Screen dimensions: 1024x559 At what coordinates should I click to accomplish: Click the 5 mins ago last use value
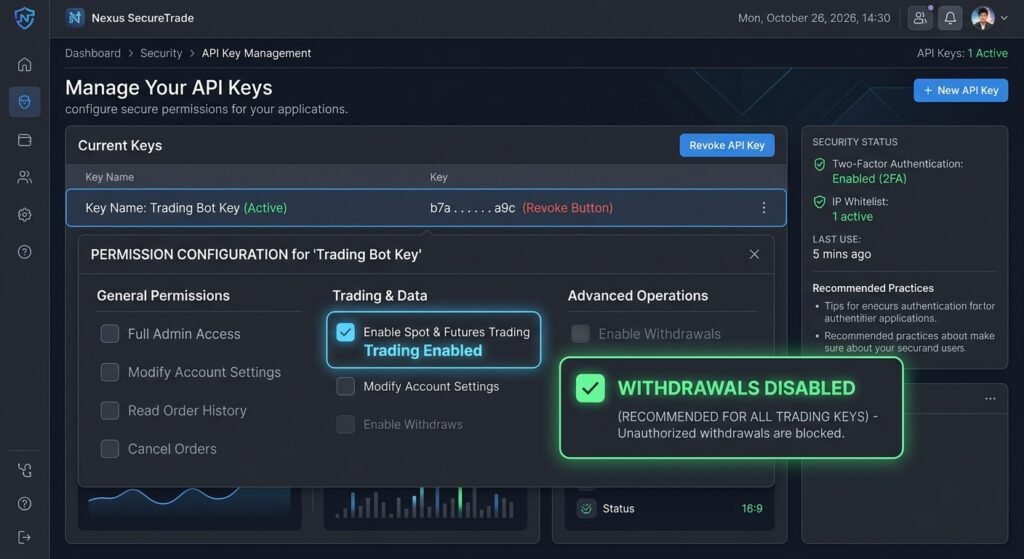(842, 254)
